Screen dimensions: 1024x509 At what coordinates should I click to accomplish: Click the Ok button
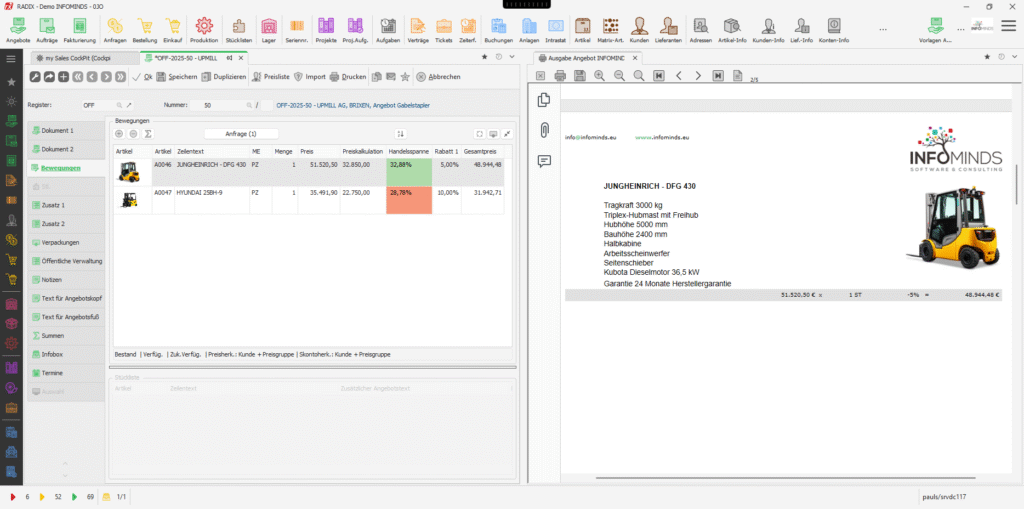pos(143,77)
